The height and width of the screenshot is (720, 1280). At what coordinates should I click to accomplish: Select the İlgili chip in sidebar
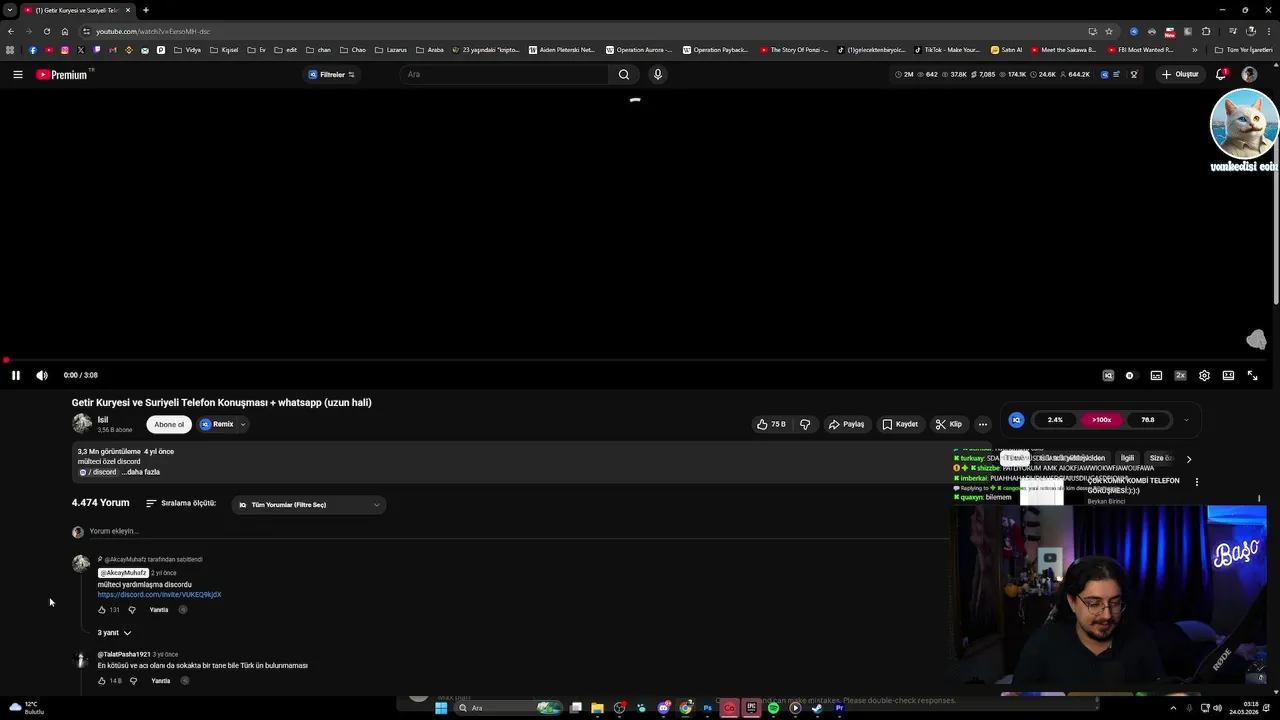pyautogui.click(x=1127, y=458)
